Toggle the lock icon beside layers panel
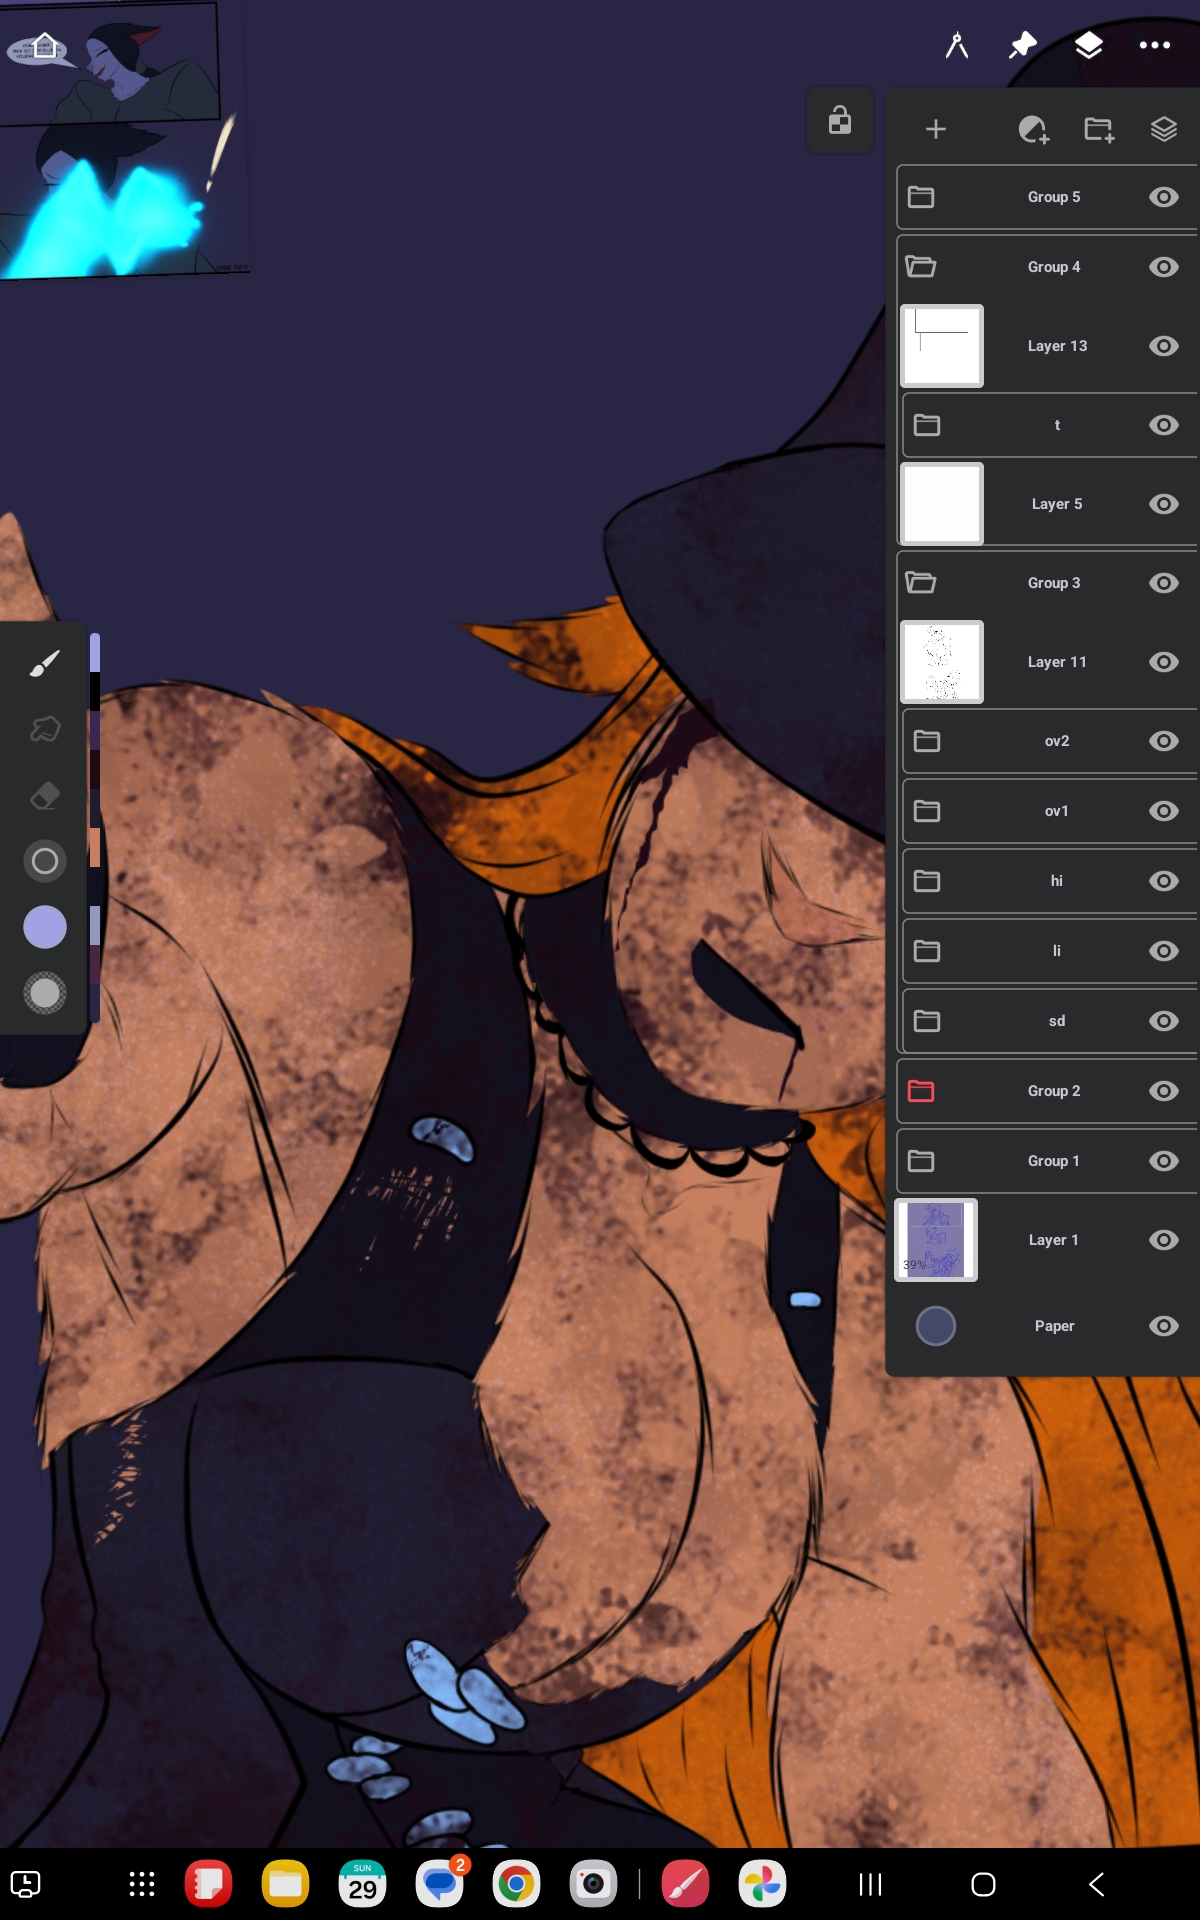This screenshot has width=1200, height=1920. [x=840, y=121]
